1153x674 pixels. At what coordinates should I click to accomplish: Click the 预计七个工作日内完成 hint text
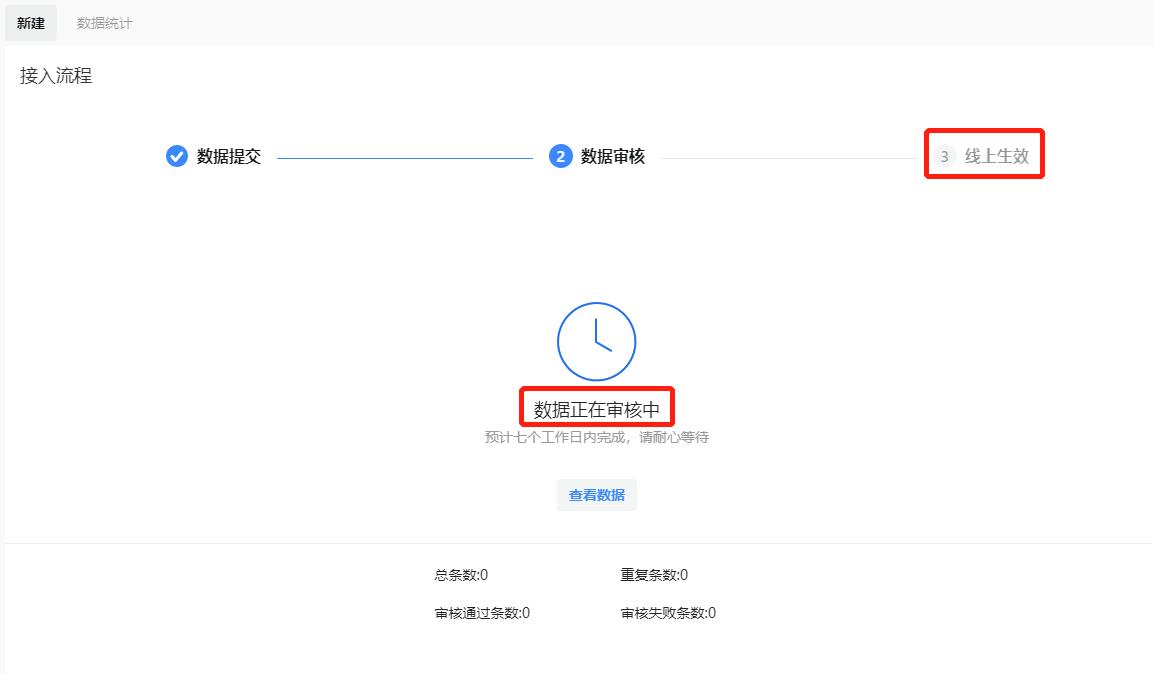click(596, 437)
